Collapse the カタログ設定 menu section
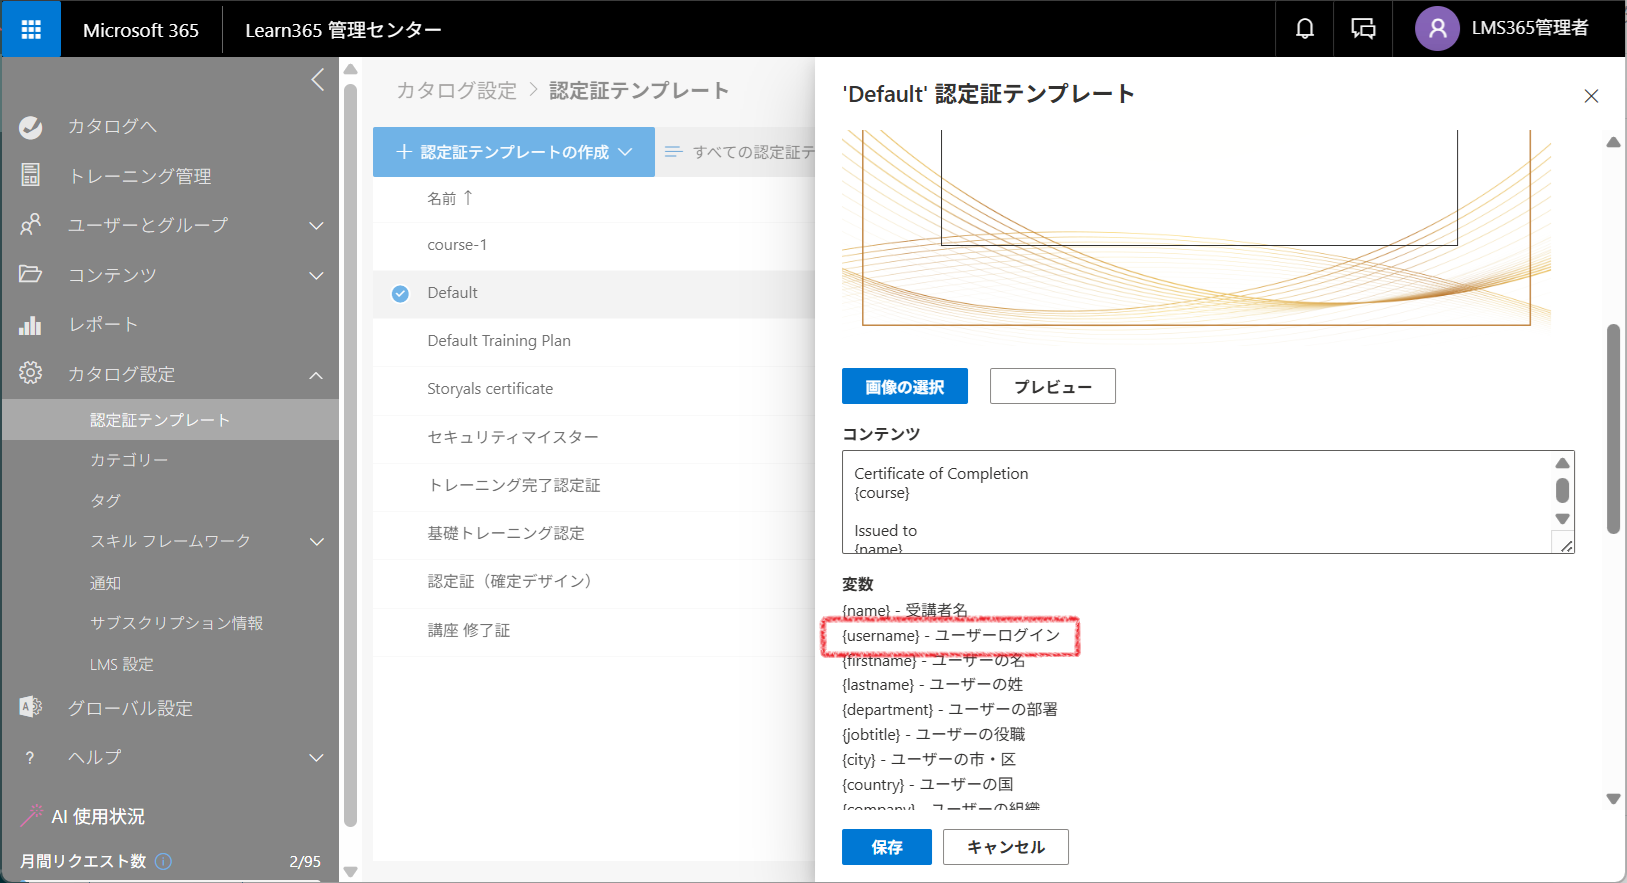Screen dimensions: 1627x883 pos(316,375)
